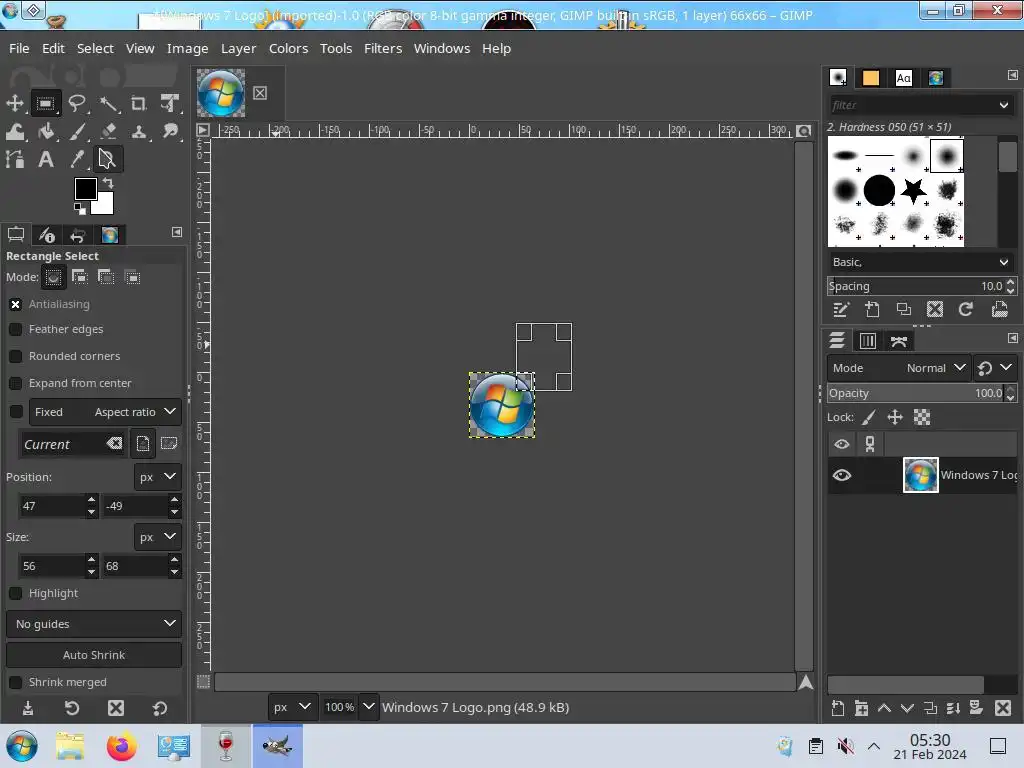This screenshot has width=1024, height=768.
Task: Select the black star brush
Action: tap(913, 191)
